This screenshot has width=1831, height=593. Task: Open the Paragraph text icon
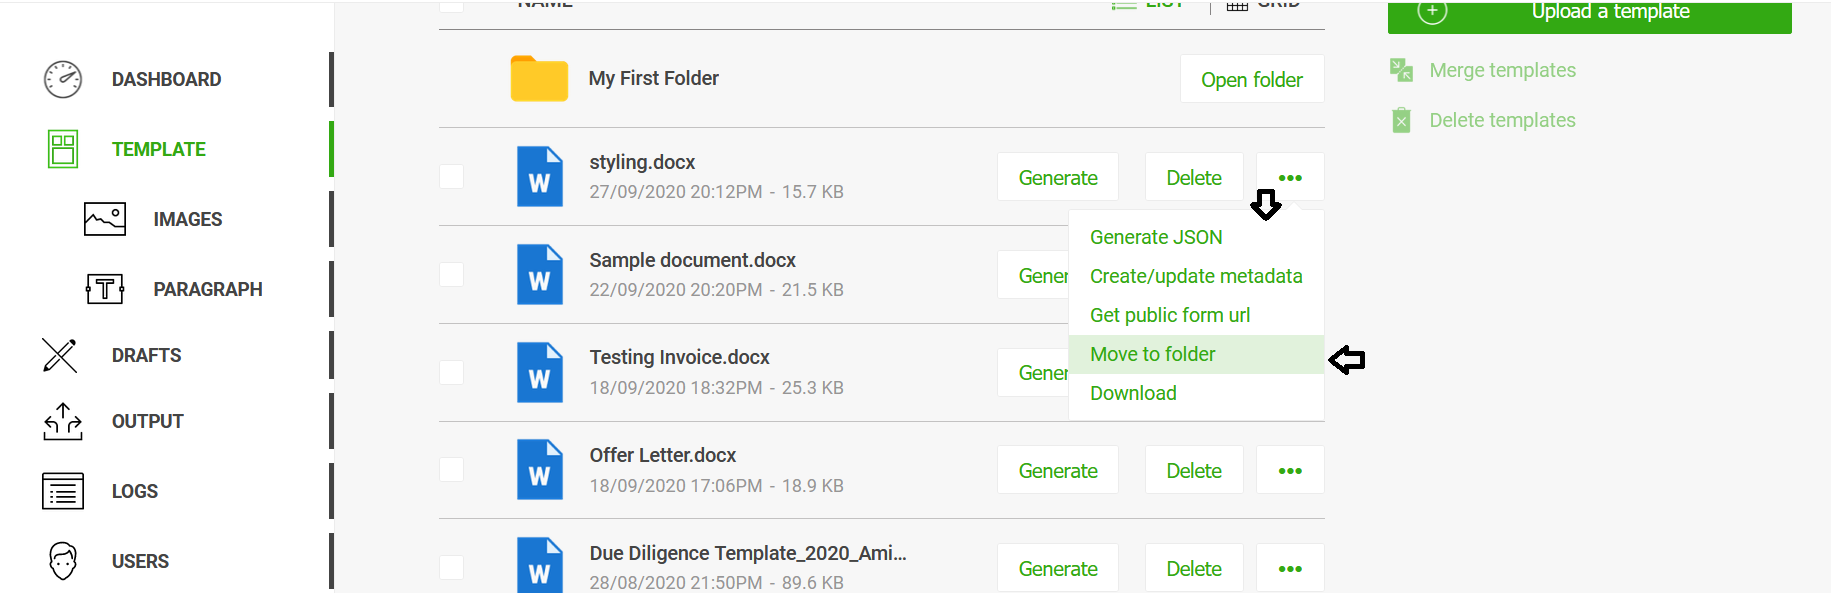click(105, 289)
